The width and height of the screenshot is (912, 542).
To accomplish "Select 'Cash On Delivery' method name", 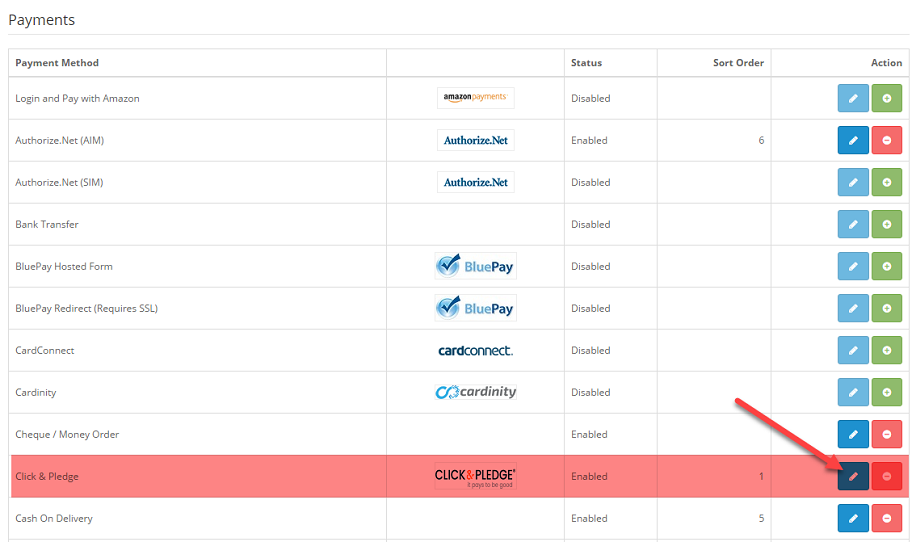I will tap(54, 518).
